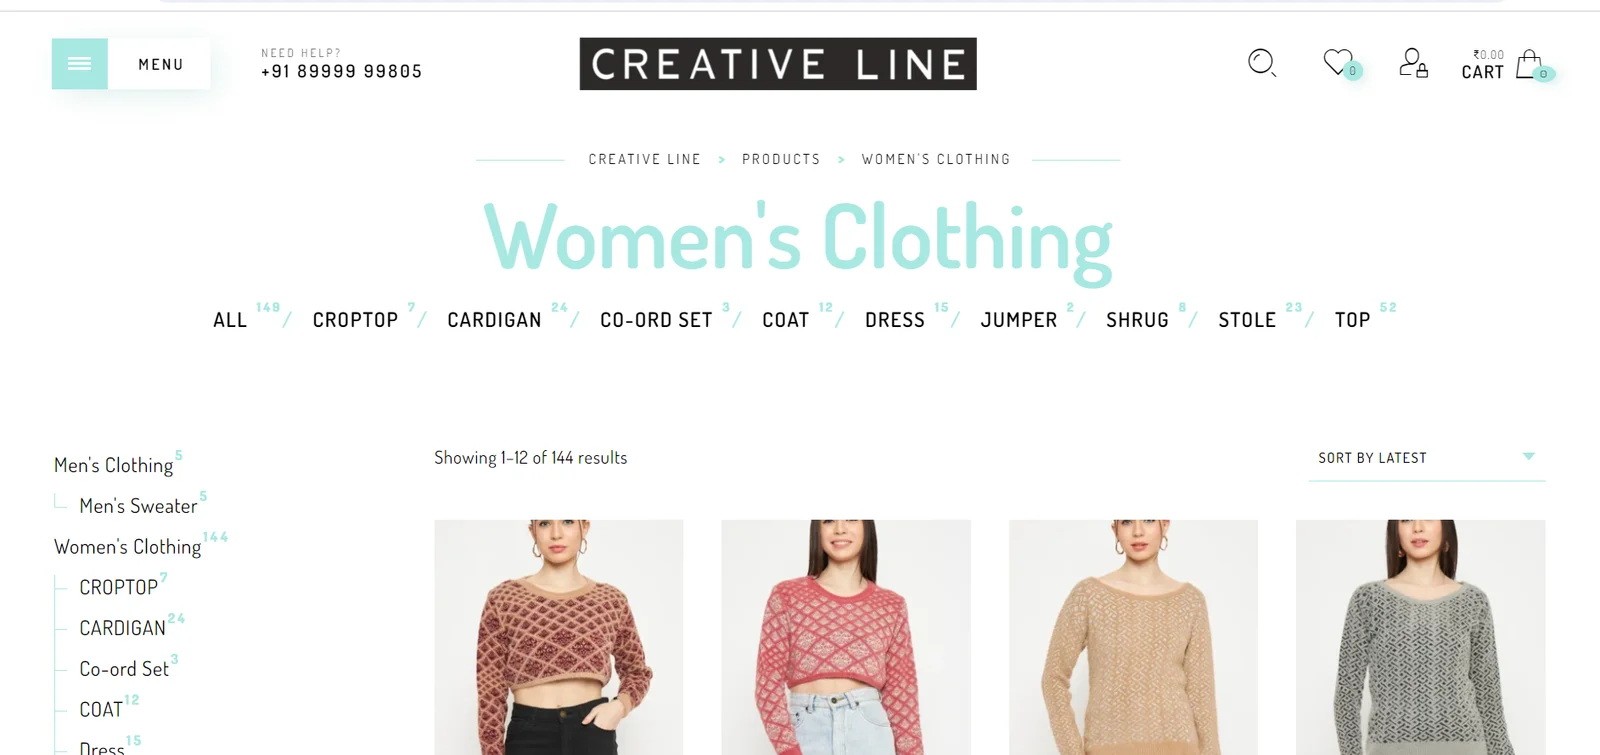Click the search magnifier icon
Image resolution: width=1600 pixels, height=755 pixels.
[1262, 63]
